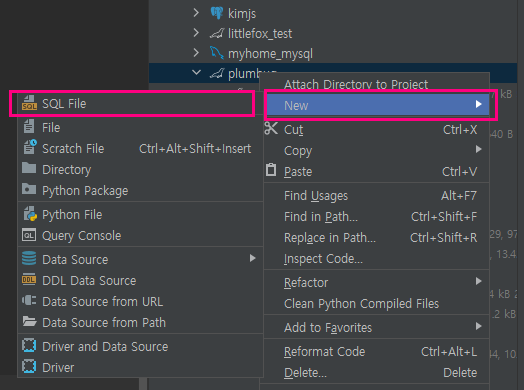The height and width of the screenshot is (390, 524).
Task: Click the plumbus data source icon
Action: (x=217, y=73)
